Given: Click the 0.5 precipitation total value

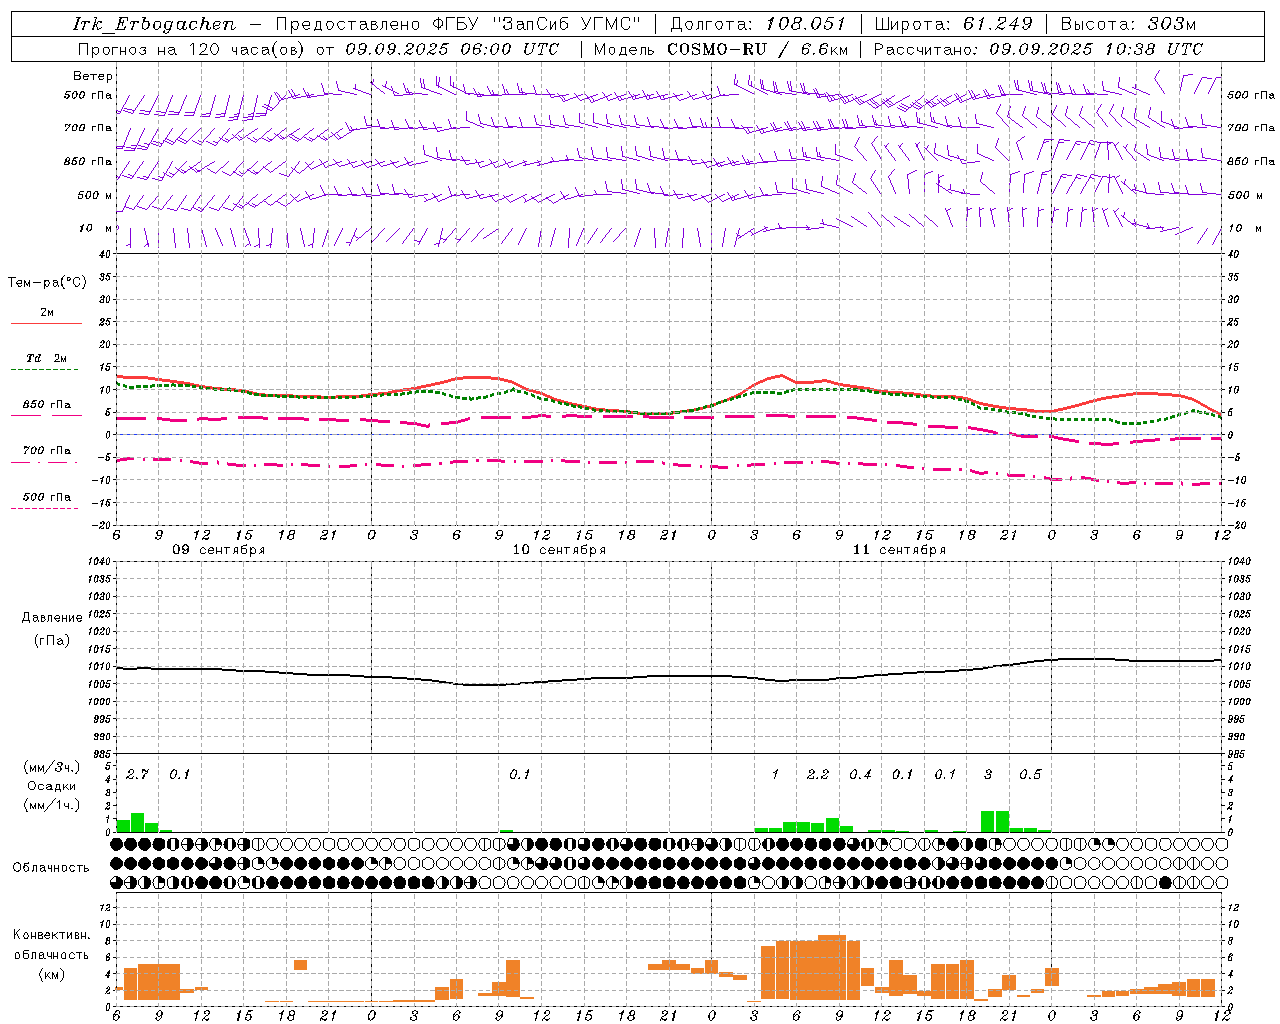Looking at the screenshot, I should [1030, 774].
